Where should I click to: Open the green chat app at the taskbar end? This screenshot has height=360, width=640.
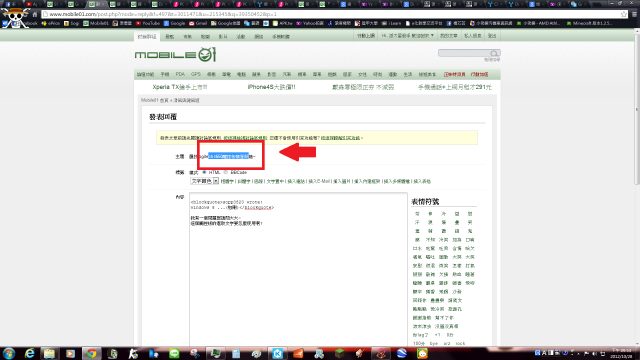point(422,353)
